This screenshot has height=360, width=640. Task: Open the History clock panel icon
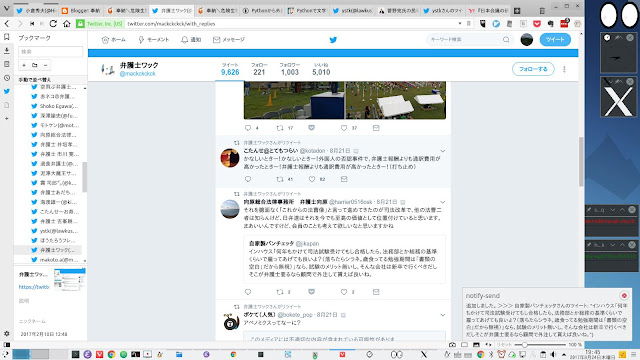pyautogui.click(x=7, y=78)
